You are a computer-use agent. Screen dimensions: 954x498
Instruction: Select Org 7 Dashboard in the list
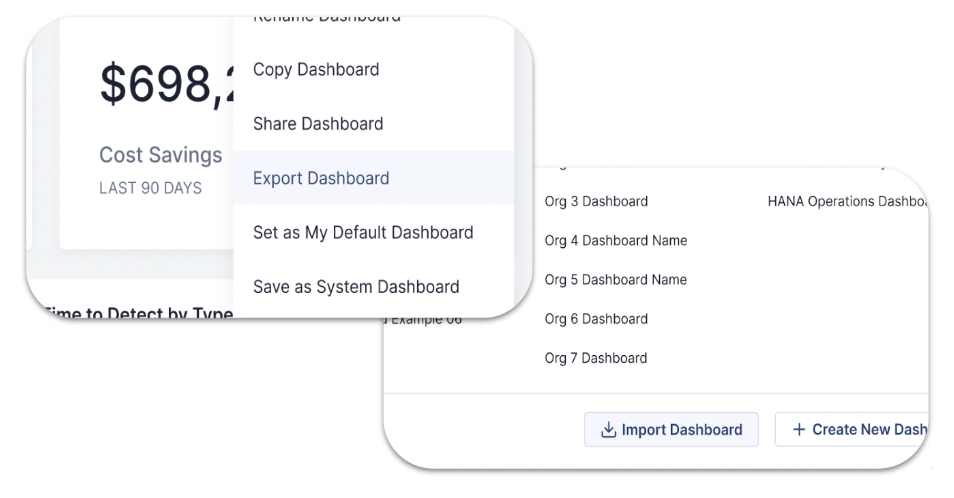coord(596,358)
